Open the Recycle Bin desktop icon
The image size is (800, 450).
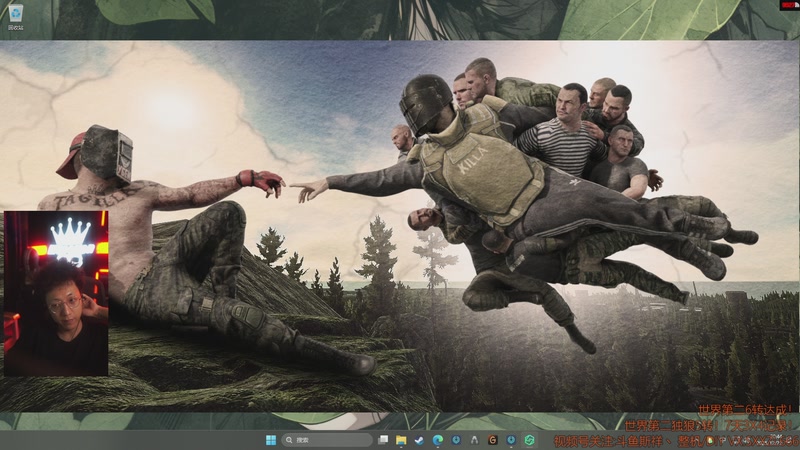[15, 17]
